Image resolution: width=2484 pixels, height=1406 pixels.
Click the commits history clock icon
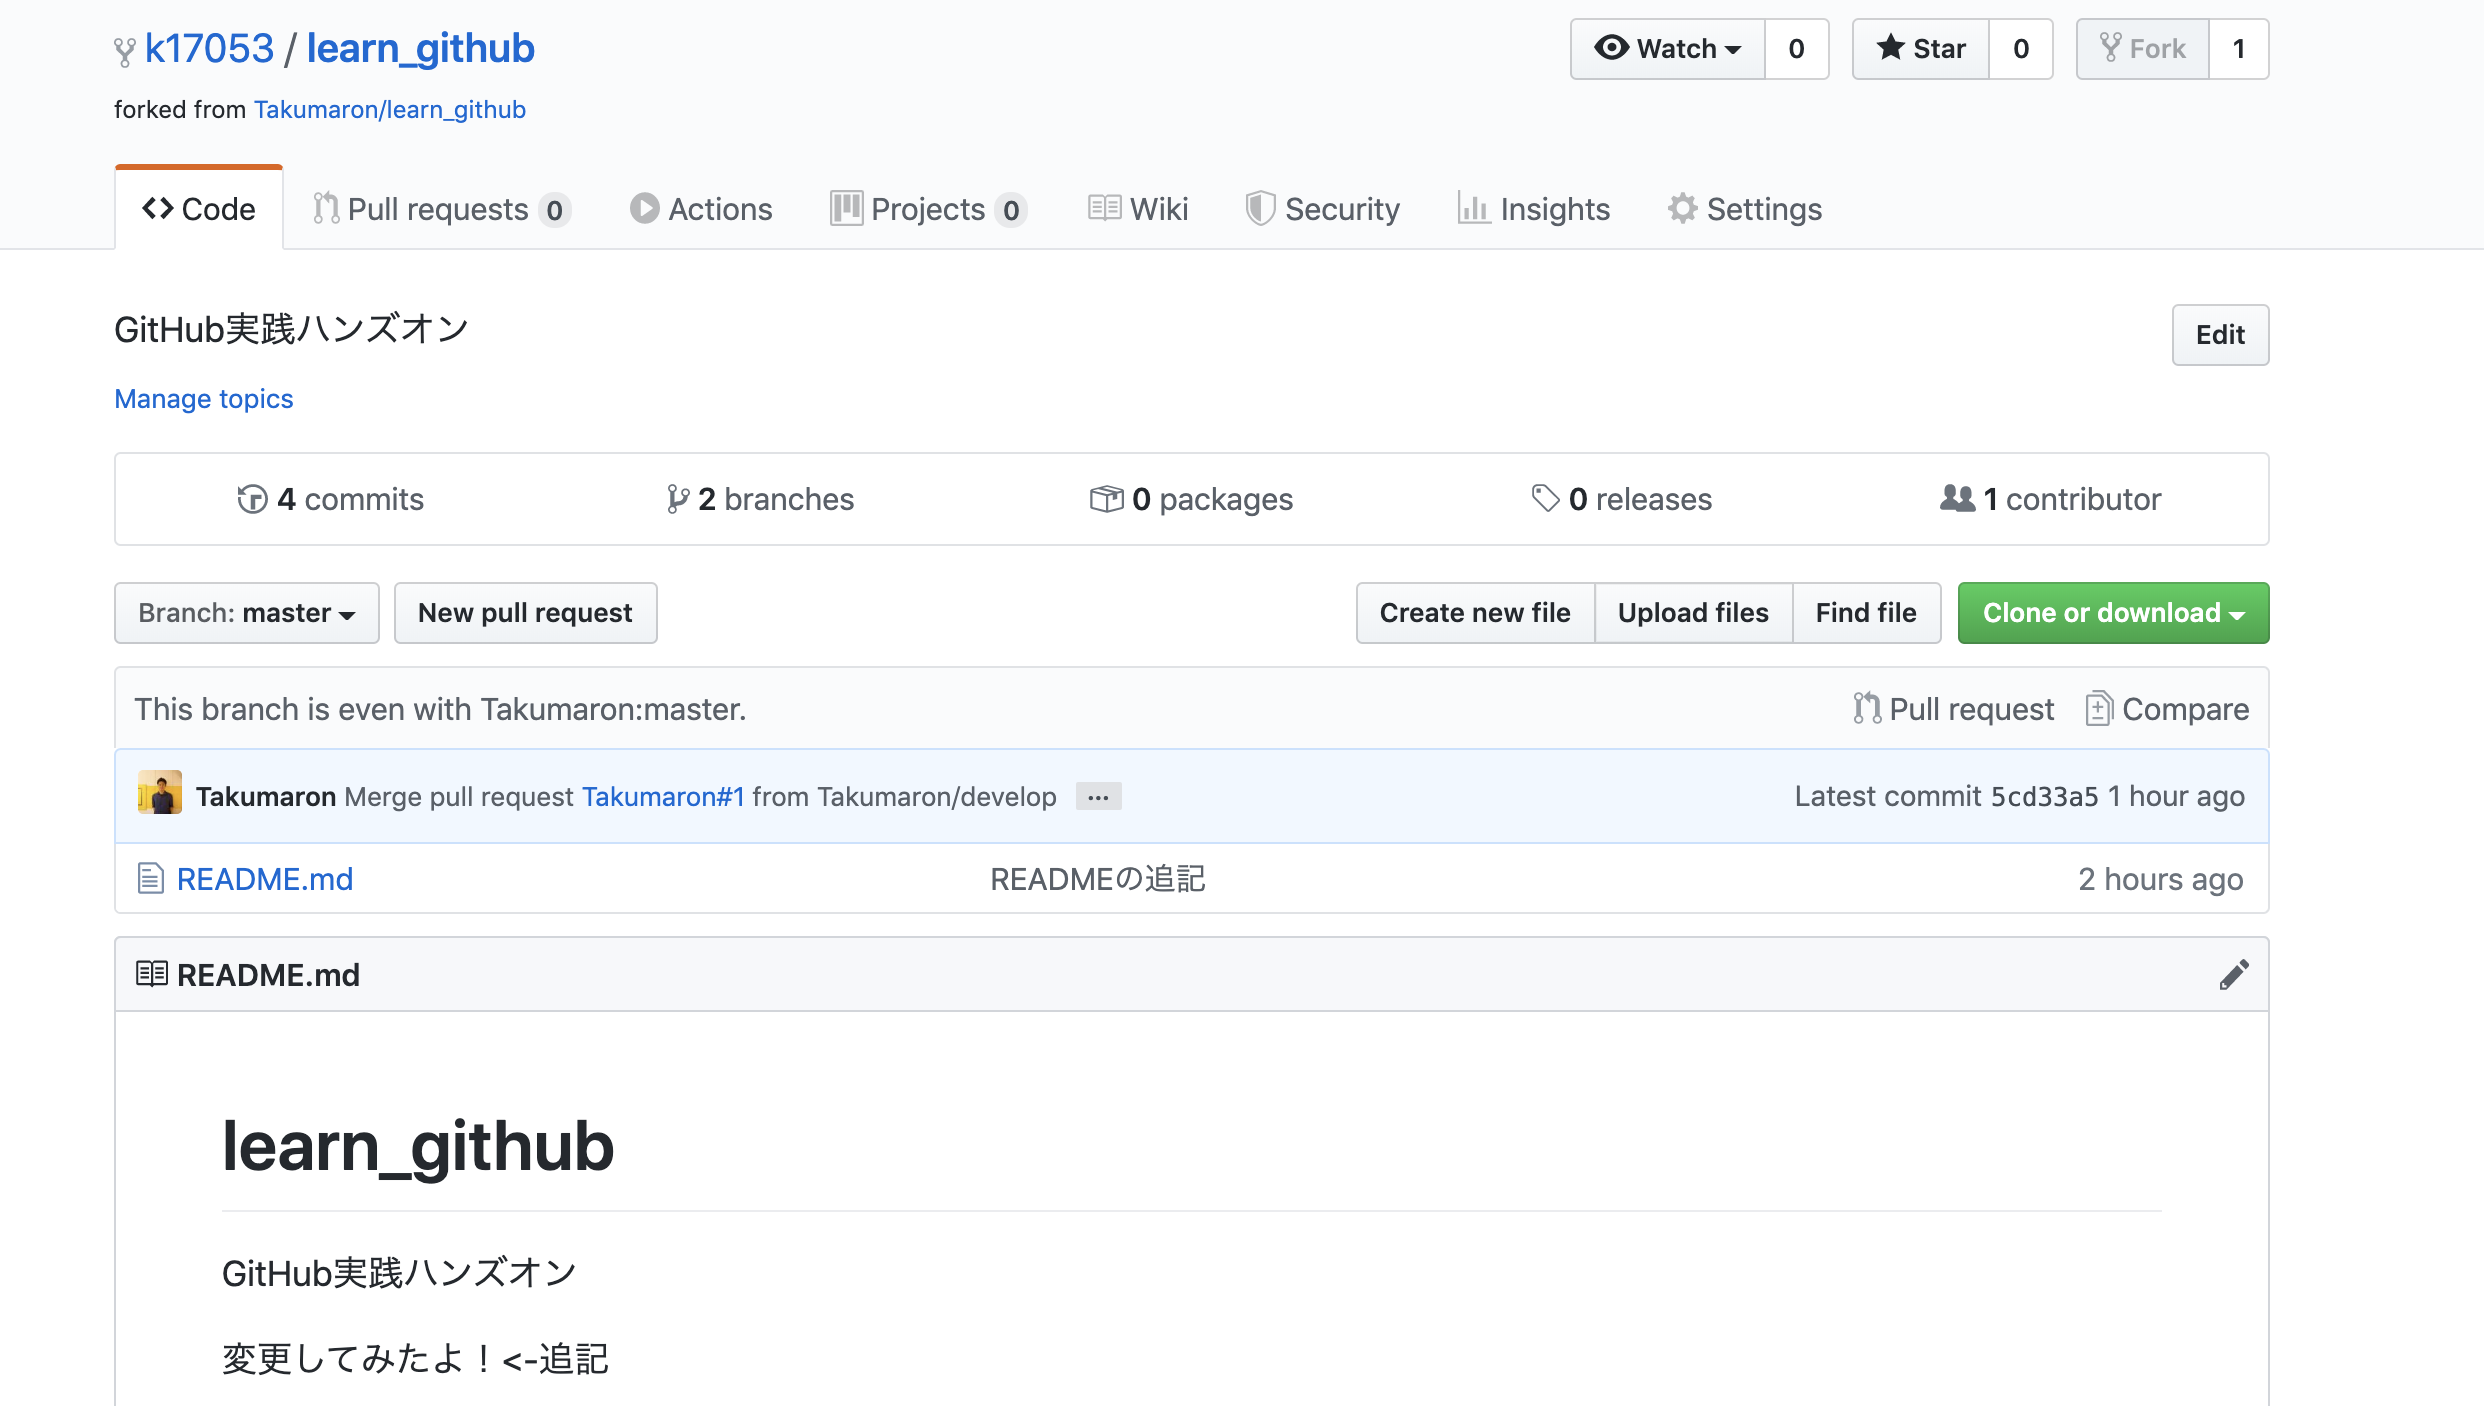(252, 498)
